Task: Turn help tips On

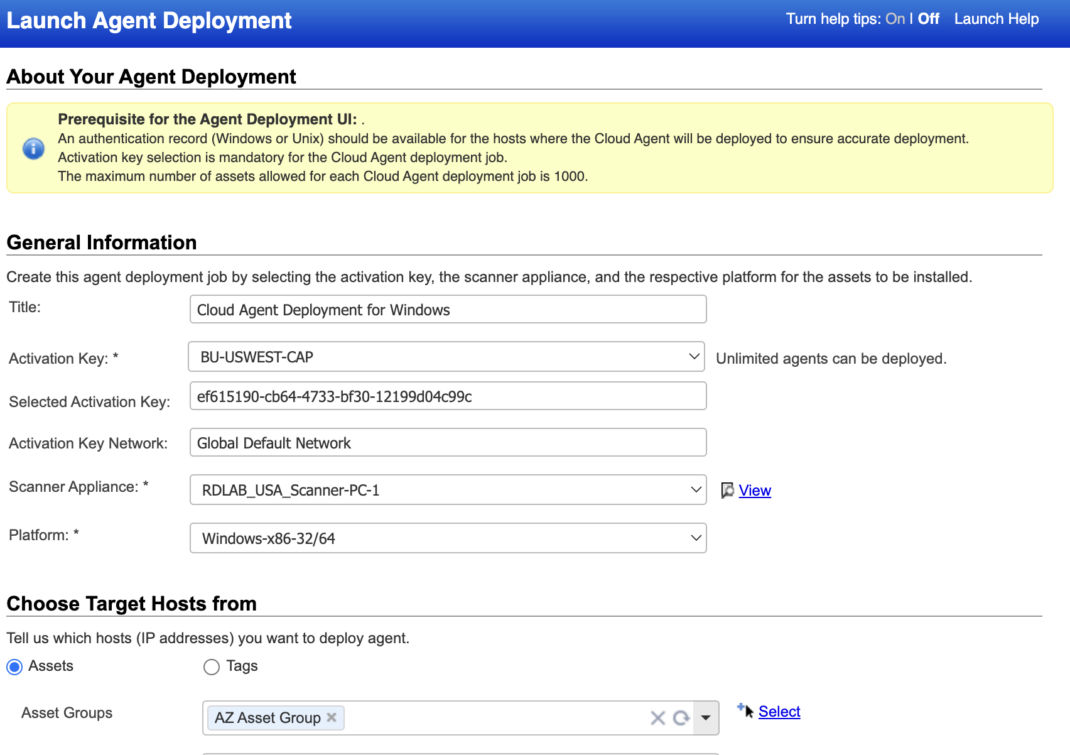Action: pyautogui.click(x=896, y=18)
